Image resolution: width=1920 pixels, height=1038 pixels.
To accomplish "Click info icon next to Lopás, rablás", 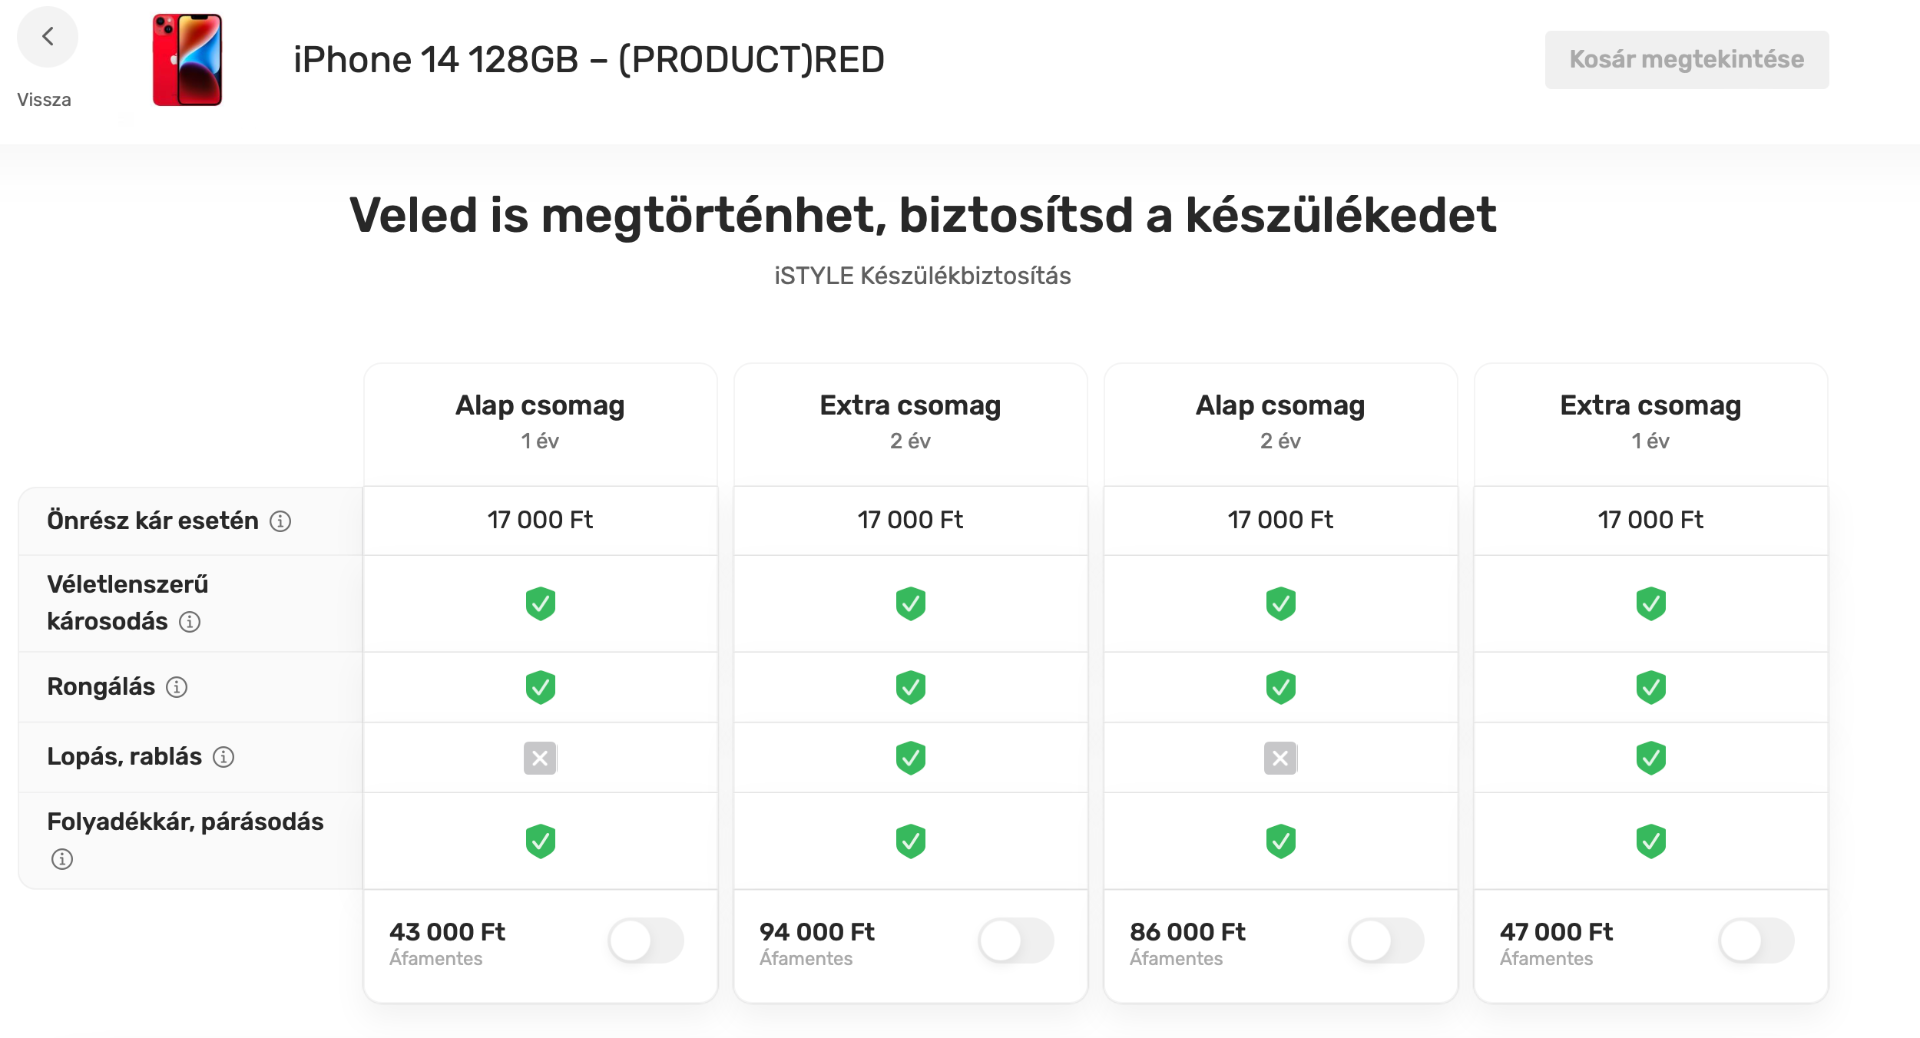I will click(x=222, y=757).
